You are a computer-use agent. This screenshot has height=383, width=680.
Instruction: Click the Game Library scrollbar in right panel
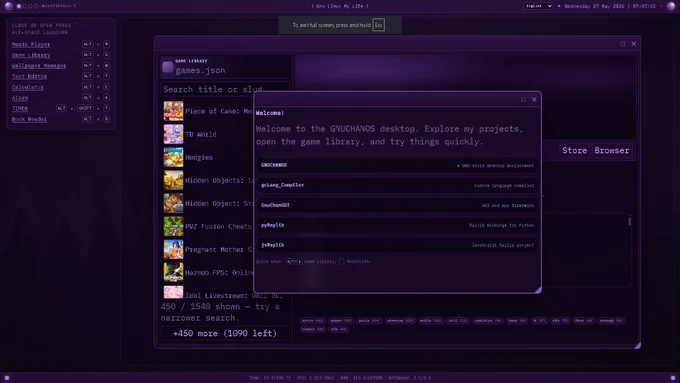(x=630, y=221)
